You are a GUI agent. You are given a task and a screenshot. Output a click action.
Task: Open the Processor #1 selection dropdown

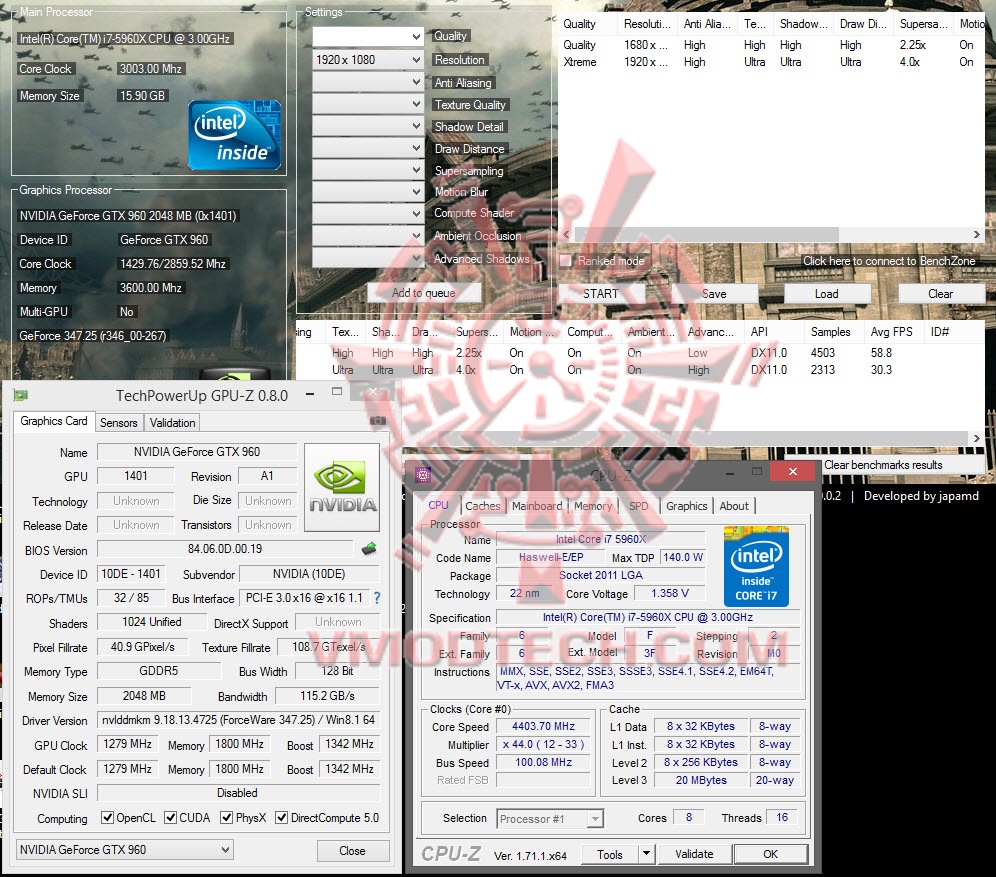click(x=550, y=819)
